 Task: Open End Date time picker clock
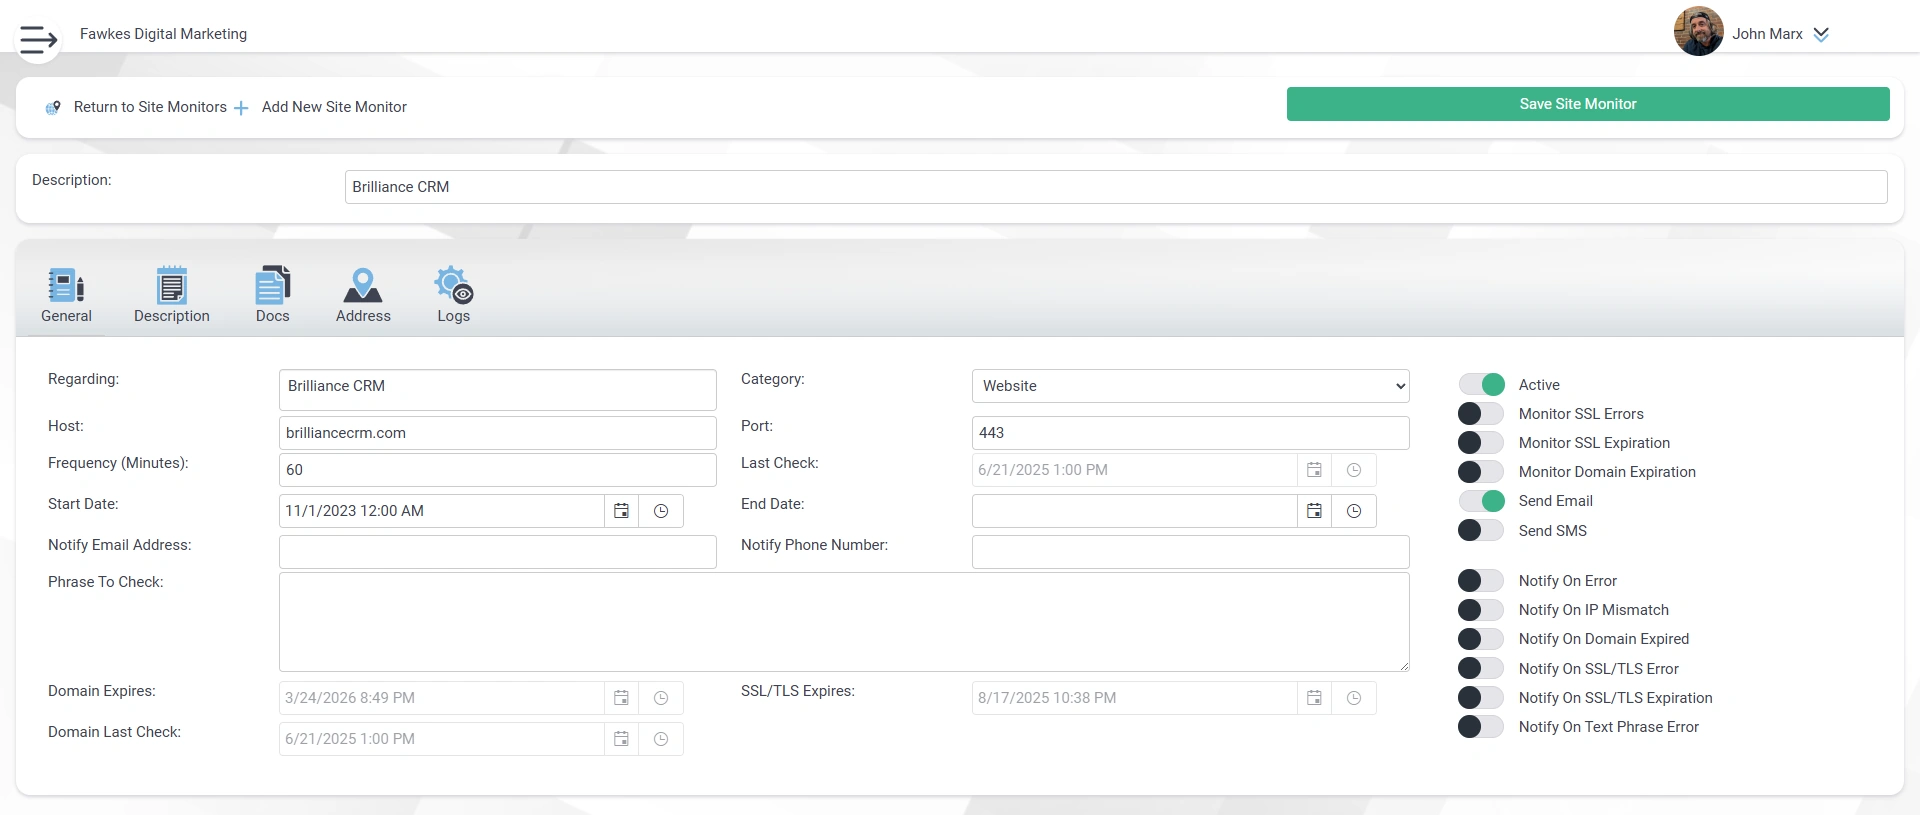(x=1354, y=511)
